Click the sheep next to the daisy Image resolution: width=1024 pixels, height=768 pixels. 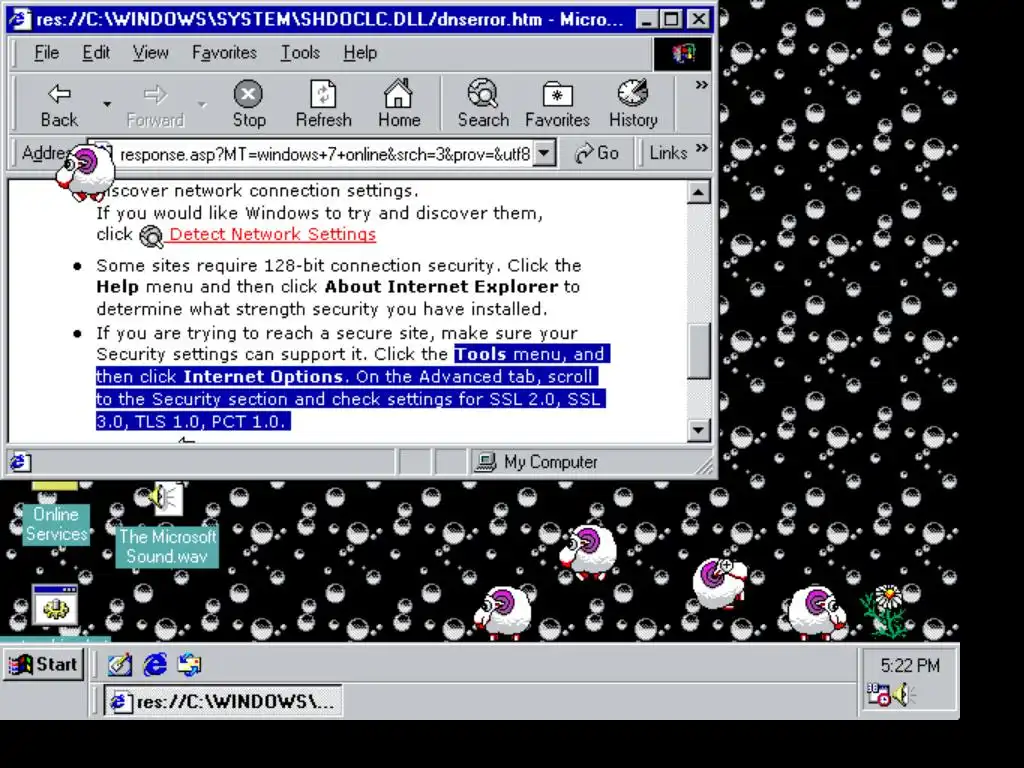point(816,613)
